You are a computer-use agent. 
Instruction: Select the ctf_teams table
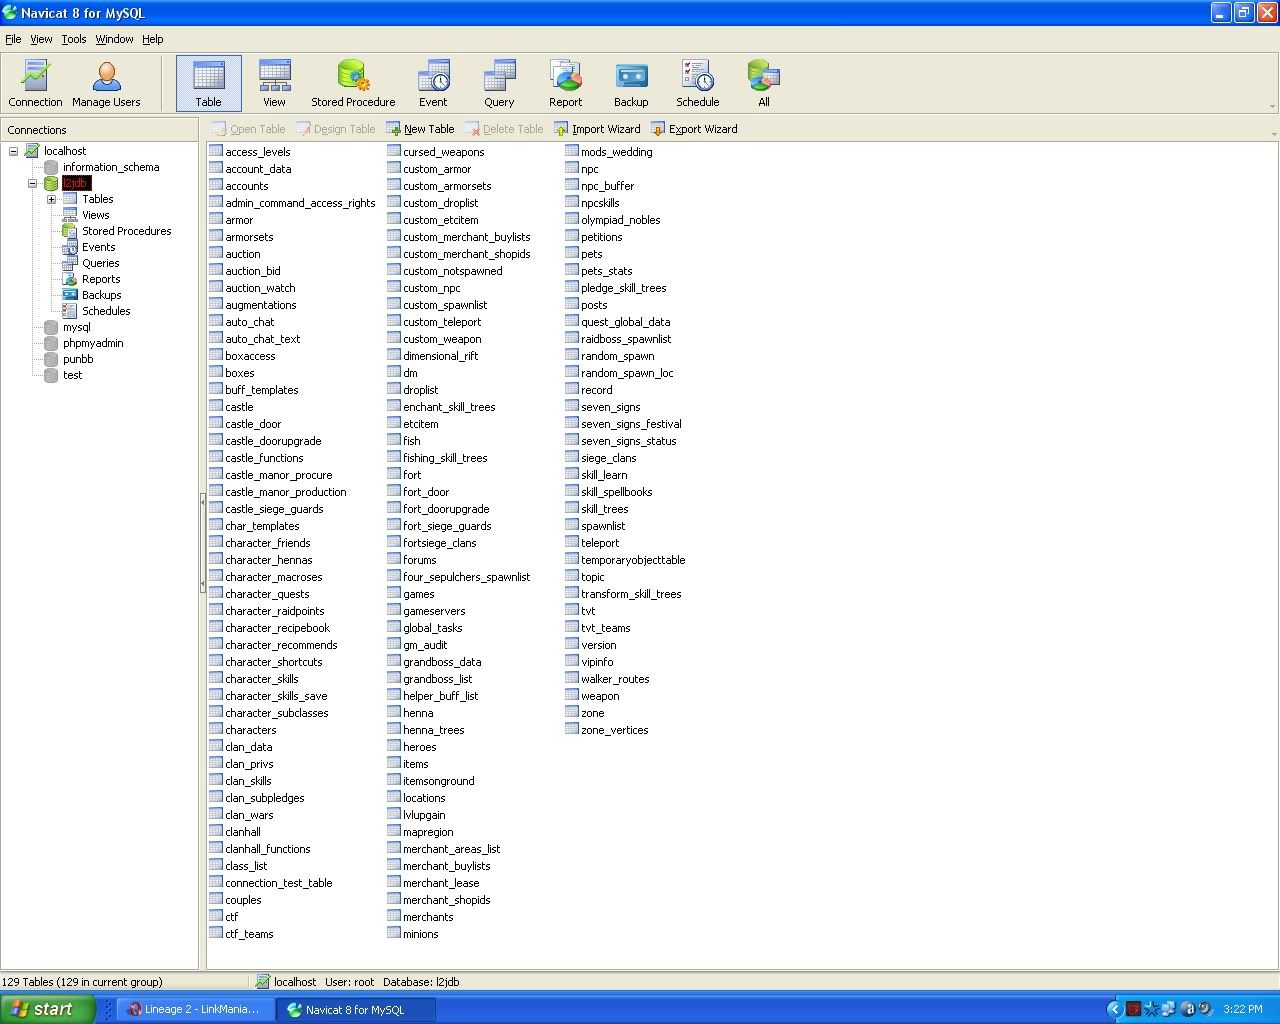click(x=248, y=934)
